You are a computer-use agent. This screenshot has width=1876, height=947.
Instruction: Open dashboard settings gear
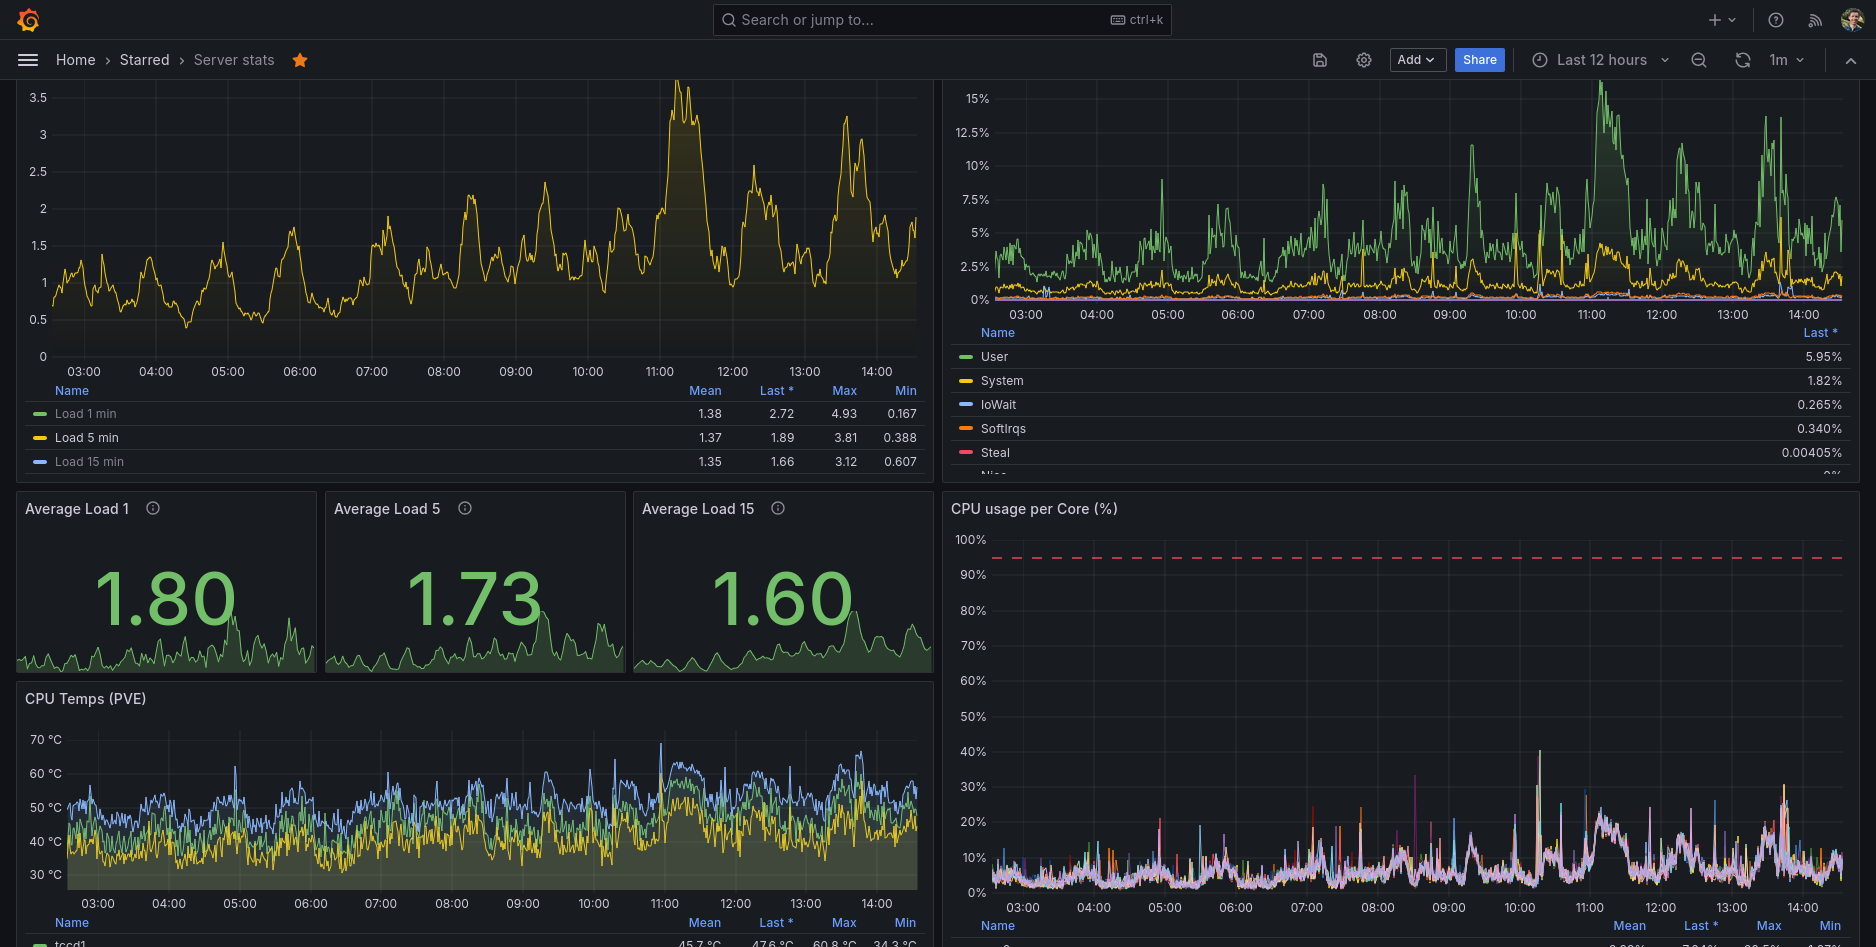coord(1364,60)
